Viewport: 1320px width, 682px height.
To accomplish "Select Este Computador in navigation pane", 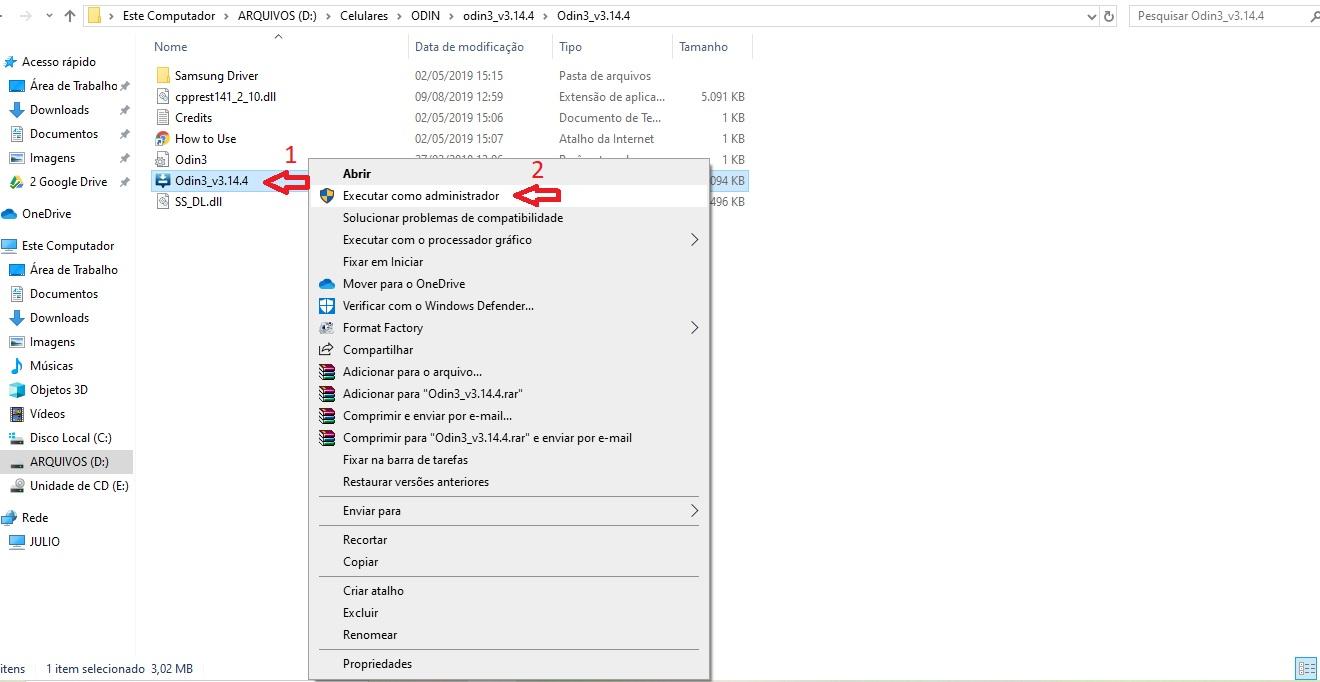I will coord(67,246).
